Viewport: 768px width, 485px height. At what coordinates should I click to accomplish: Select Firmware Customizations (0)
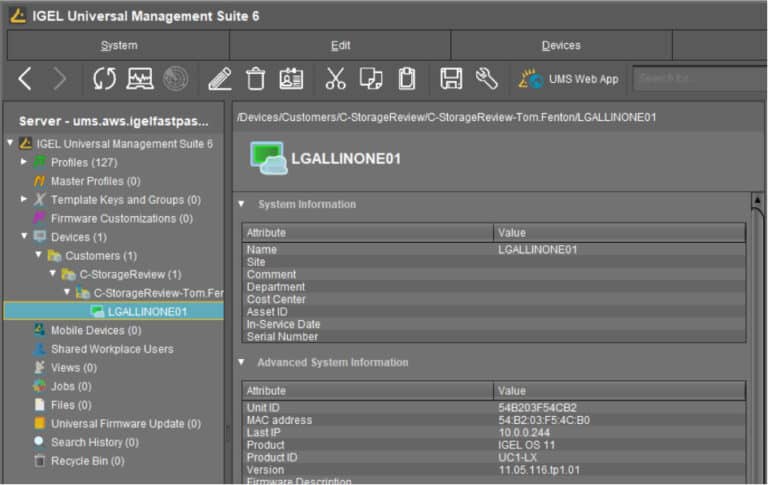[x=121, y=218]
